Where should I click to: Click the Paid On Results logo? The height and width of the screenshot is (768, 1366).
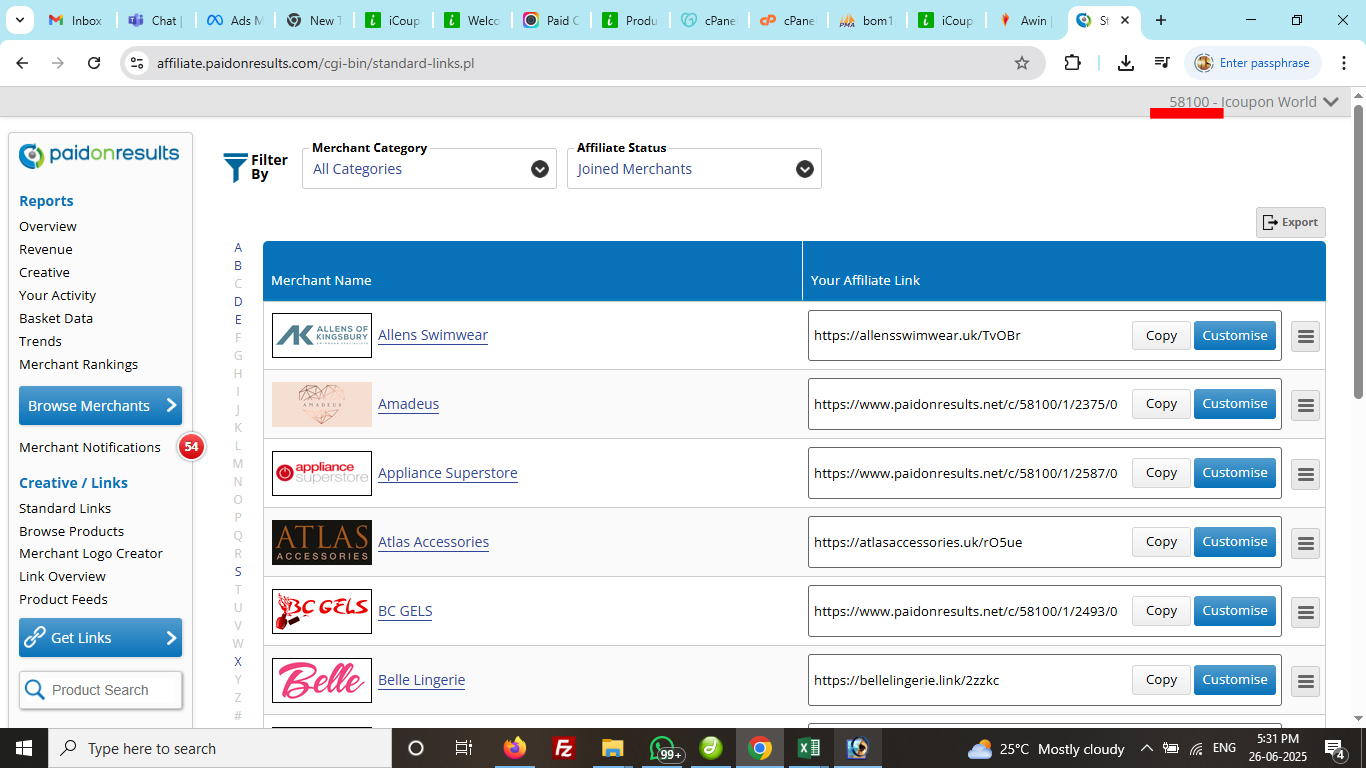tap(100, 155)
